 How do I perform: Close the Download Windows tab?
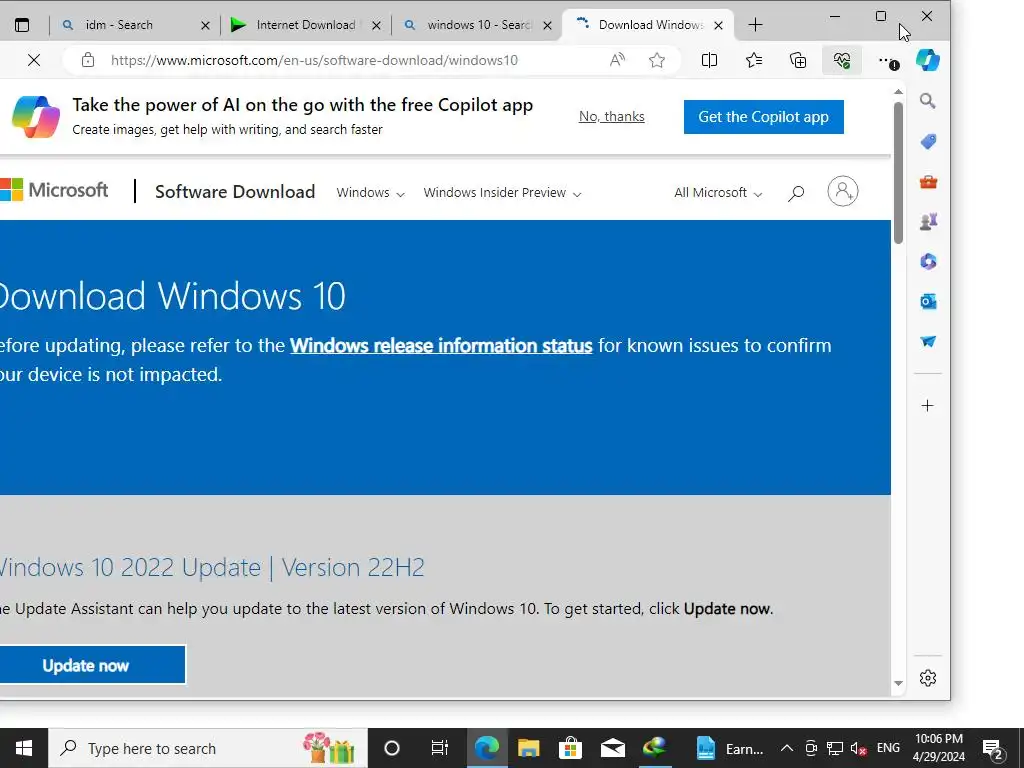tap(718, 25)
